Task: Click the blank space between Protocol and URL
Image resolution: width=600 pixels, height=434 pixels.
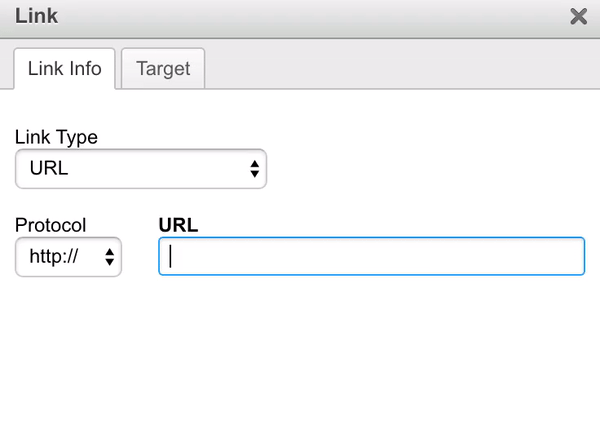Action: coord(140,257)
